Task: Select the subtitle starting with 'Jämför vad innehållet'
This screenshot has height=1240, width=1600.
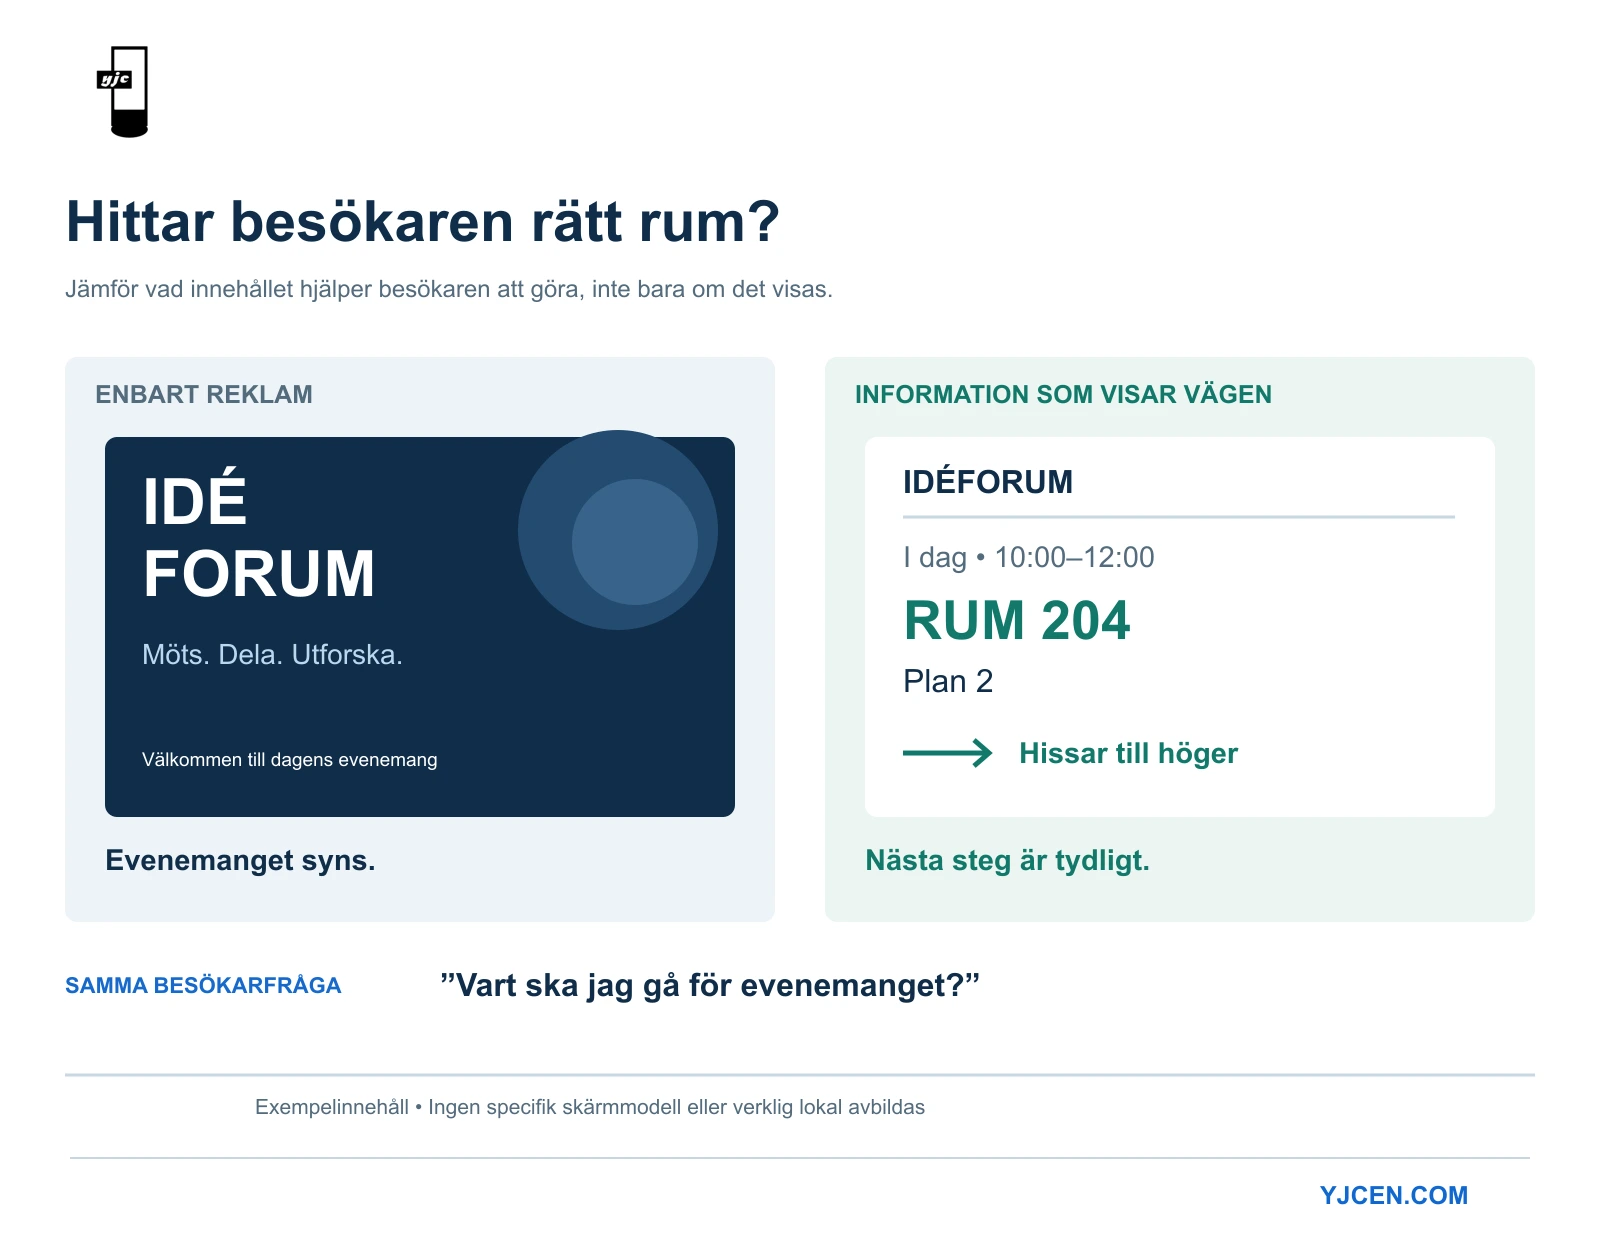Action: (x=449, y=289)
